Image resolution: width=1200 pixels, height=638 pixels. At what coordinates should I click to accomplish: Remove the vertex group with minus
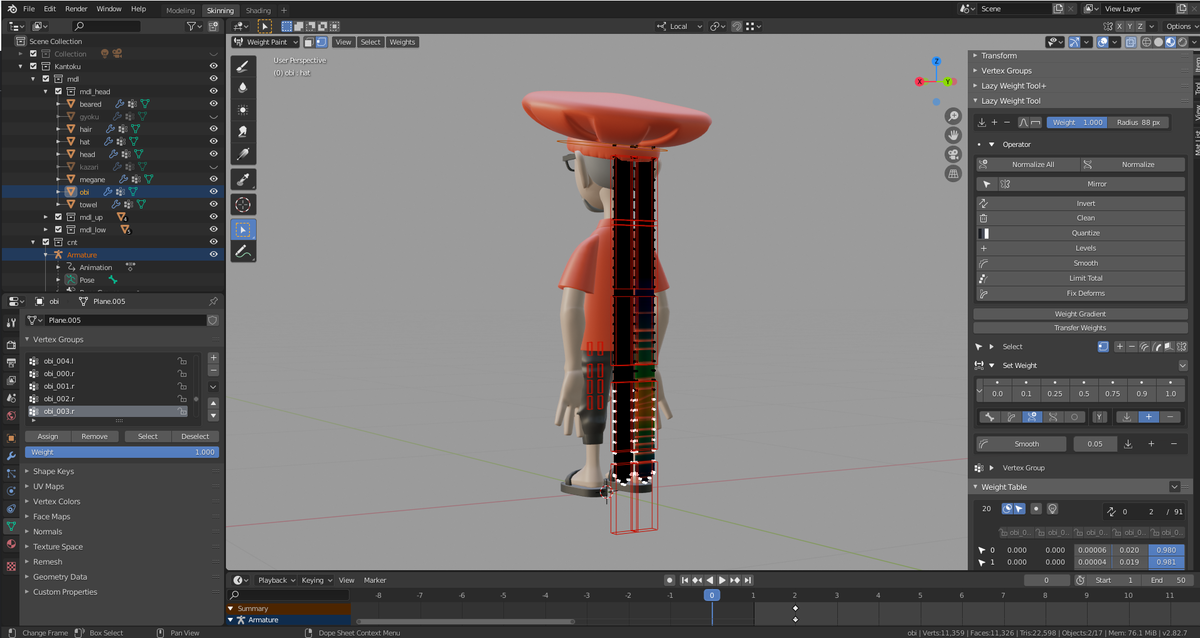tap(213, 370)
